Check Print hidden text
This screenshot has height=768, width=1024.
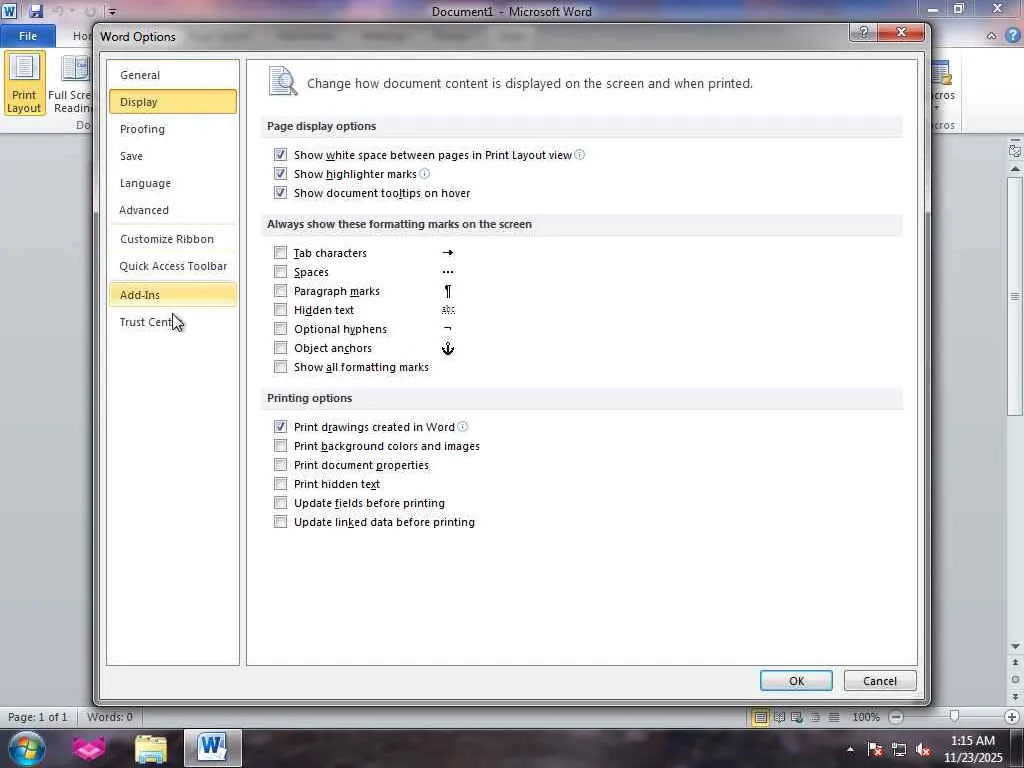(x=280, y=483)
